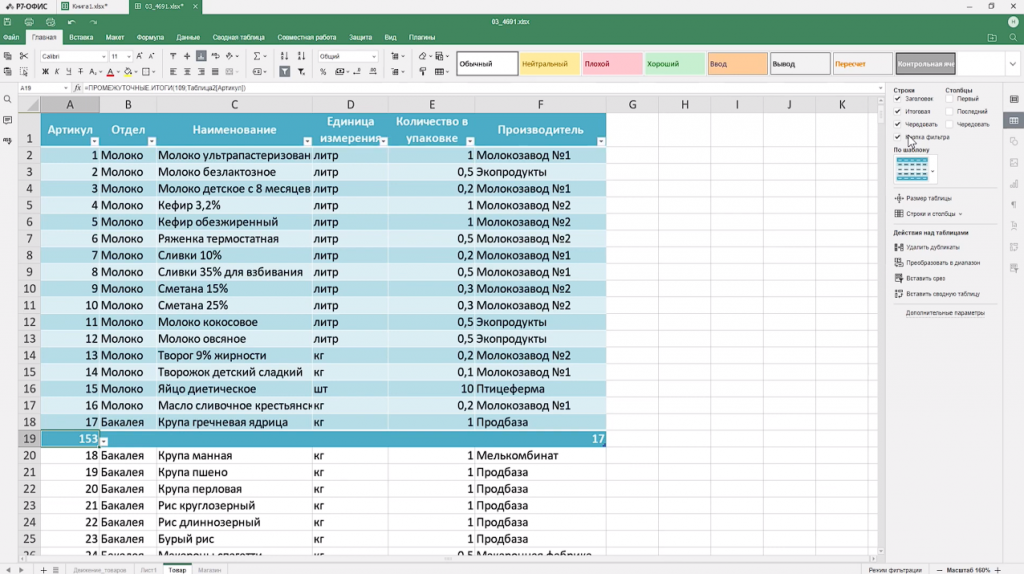
Task: Enable columns Чередовать checkbox
Action: (x=949, y=124)
